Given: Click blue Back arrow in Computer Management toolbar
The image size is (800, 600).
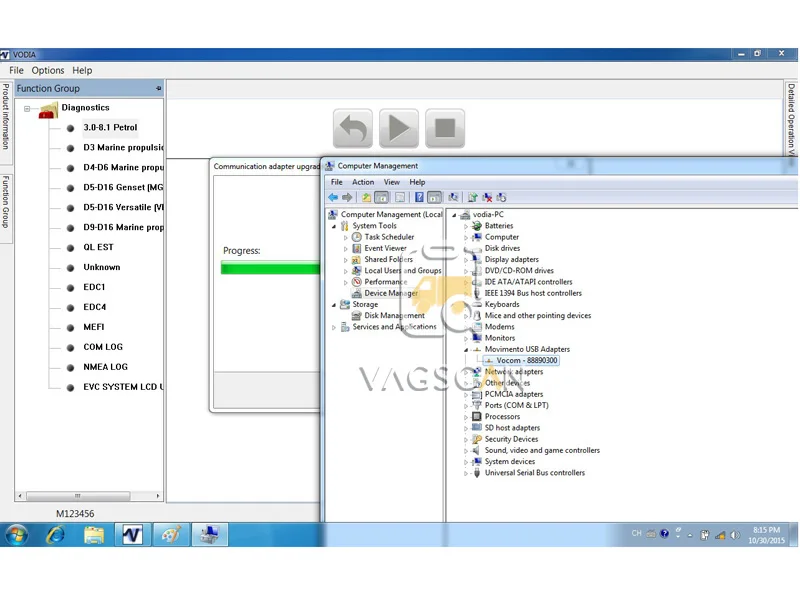Looking at the screenshot, I should 333,197.
